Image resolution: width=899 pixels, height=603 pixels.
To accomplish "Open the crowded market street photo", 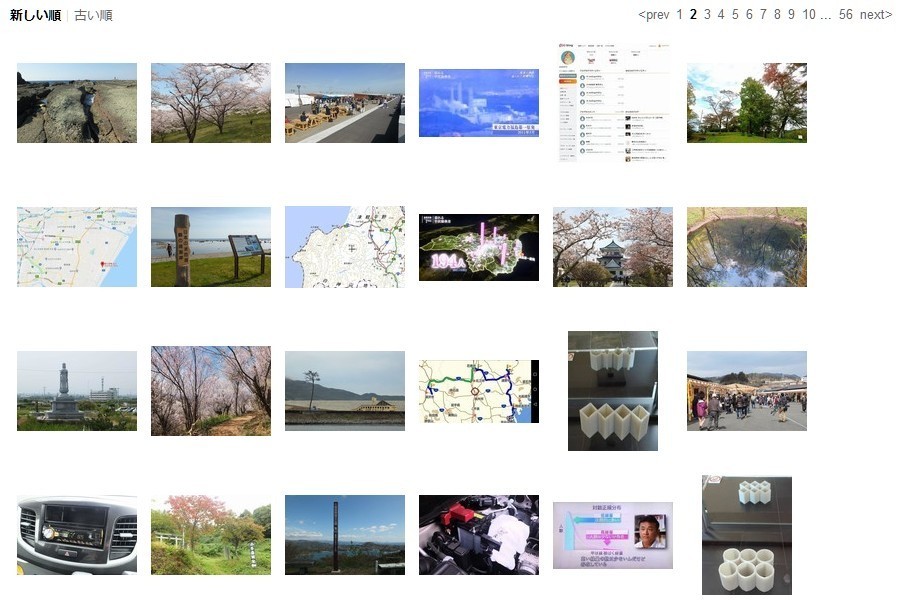I will pyautogui.click(x=747, y=391).
